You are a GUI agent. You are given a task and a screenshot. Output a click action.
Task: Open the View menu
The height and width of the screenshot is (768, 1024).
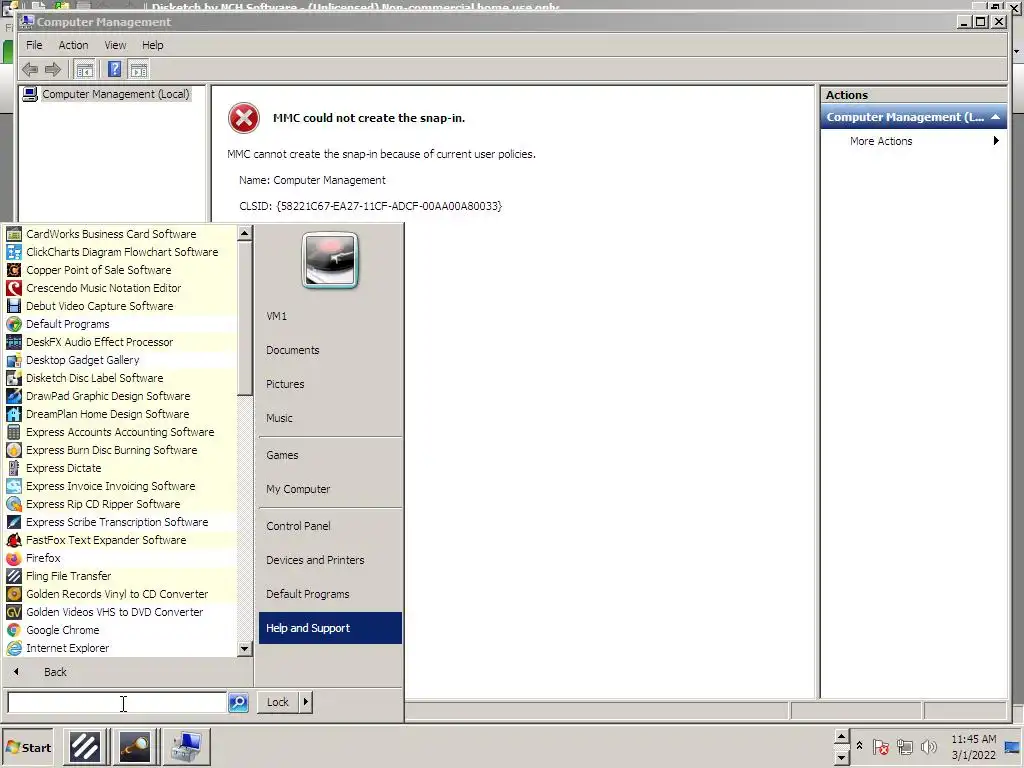[x=115, y=45]
